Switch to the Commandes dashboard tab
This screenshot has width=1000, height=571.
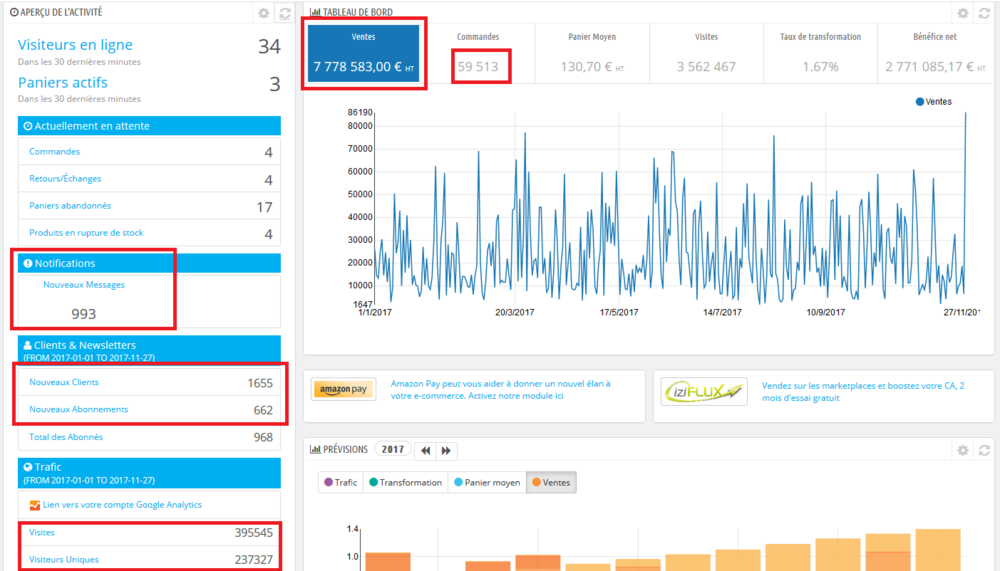[x=478, y=54]
